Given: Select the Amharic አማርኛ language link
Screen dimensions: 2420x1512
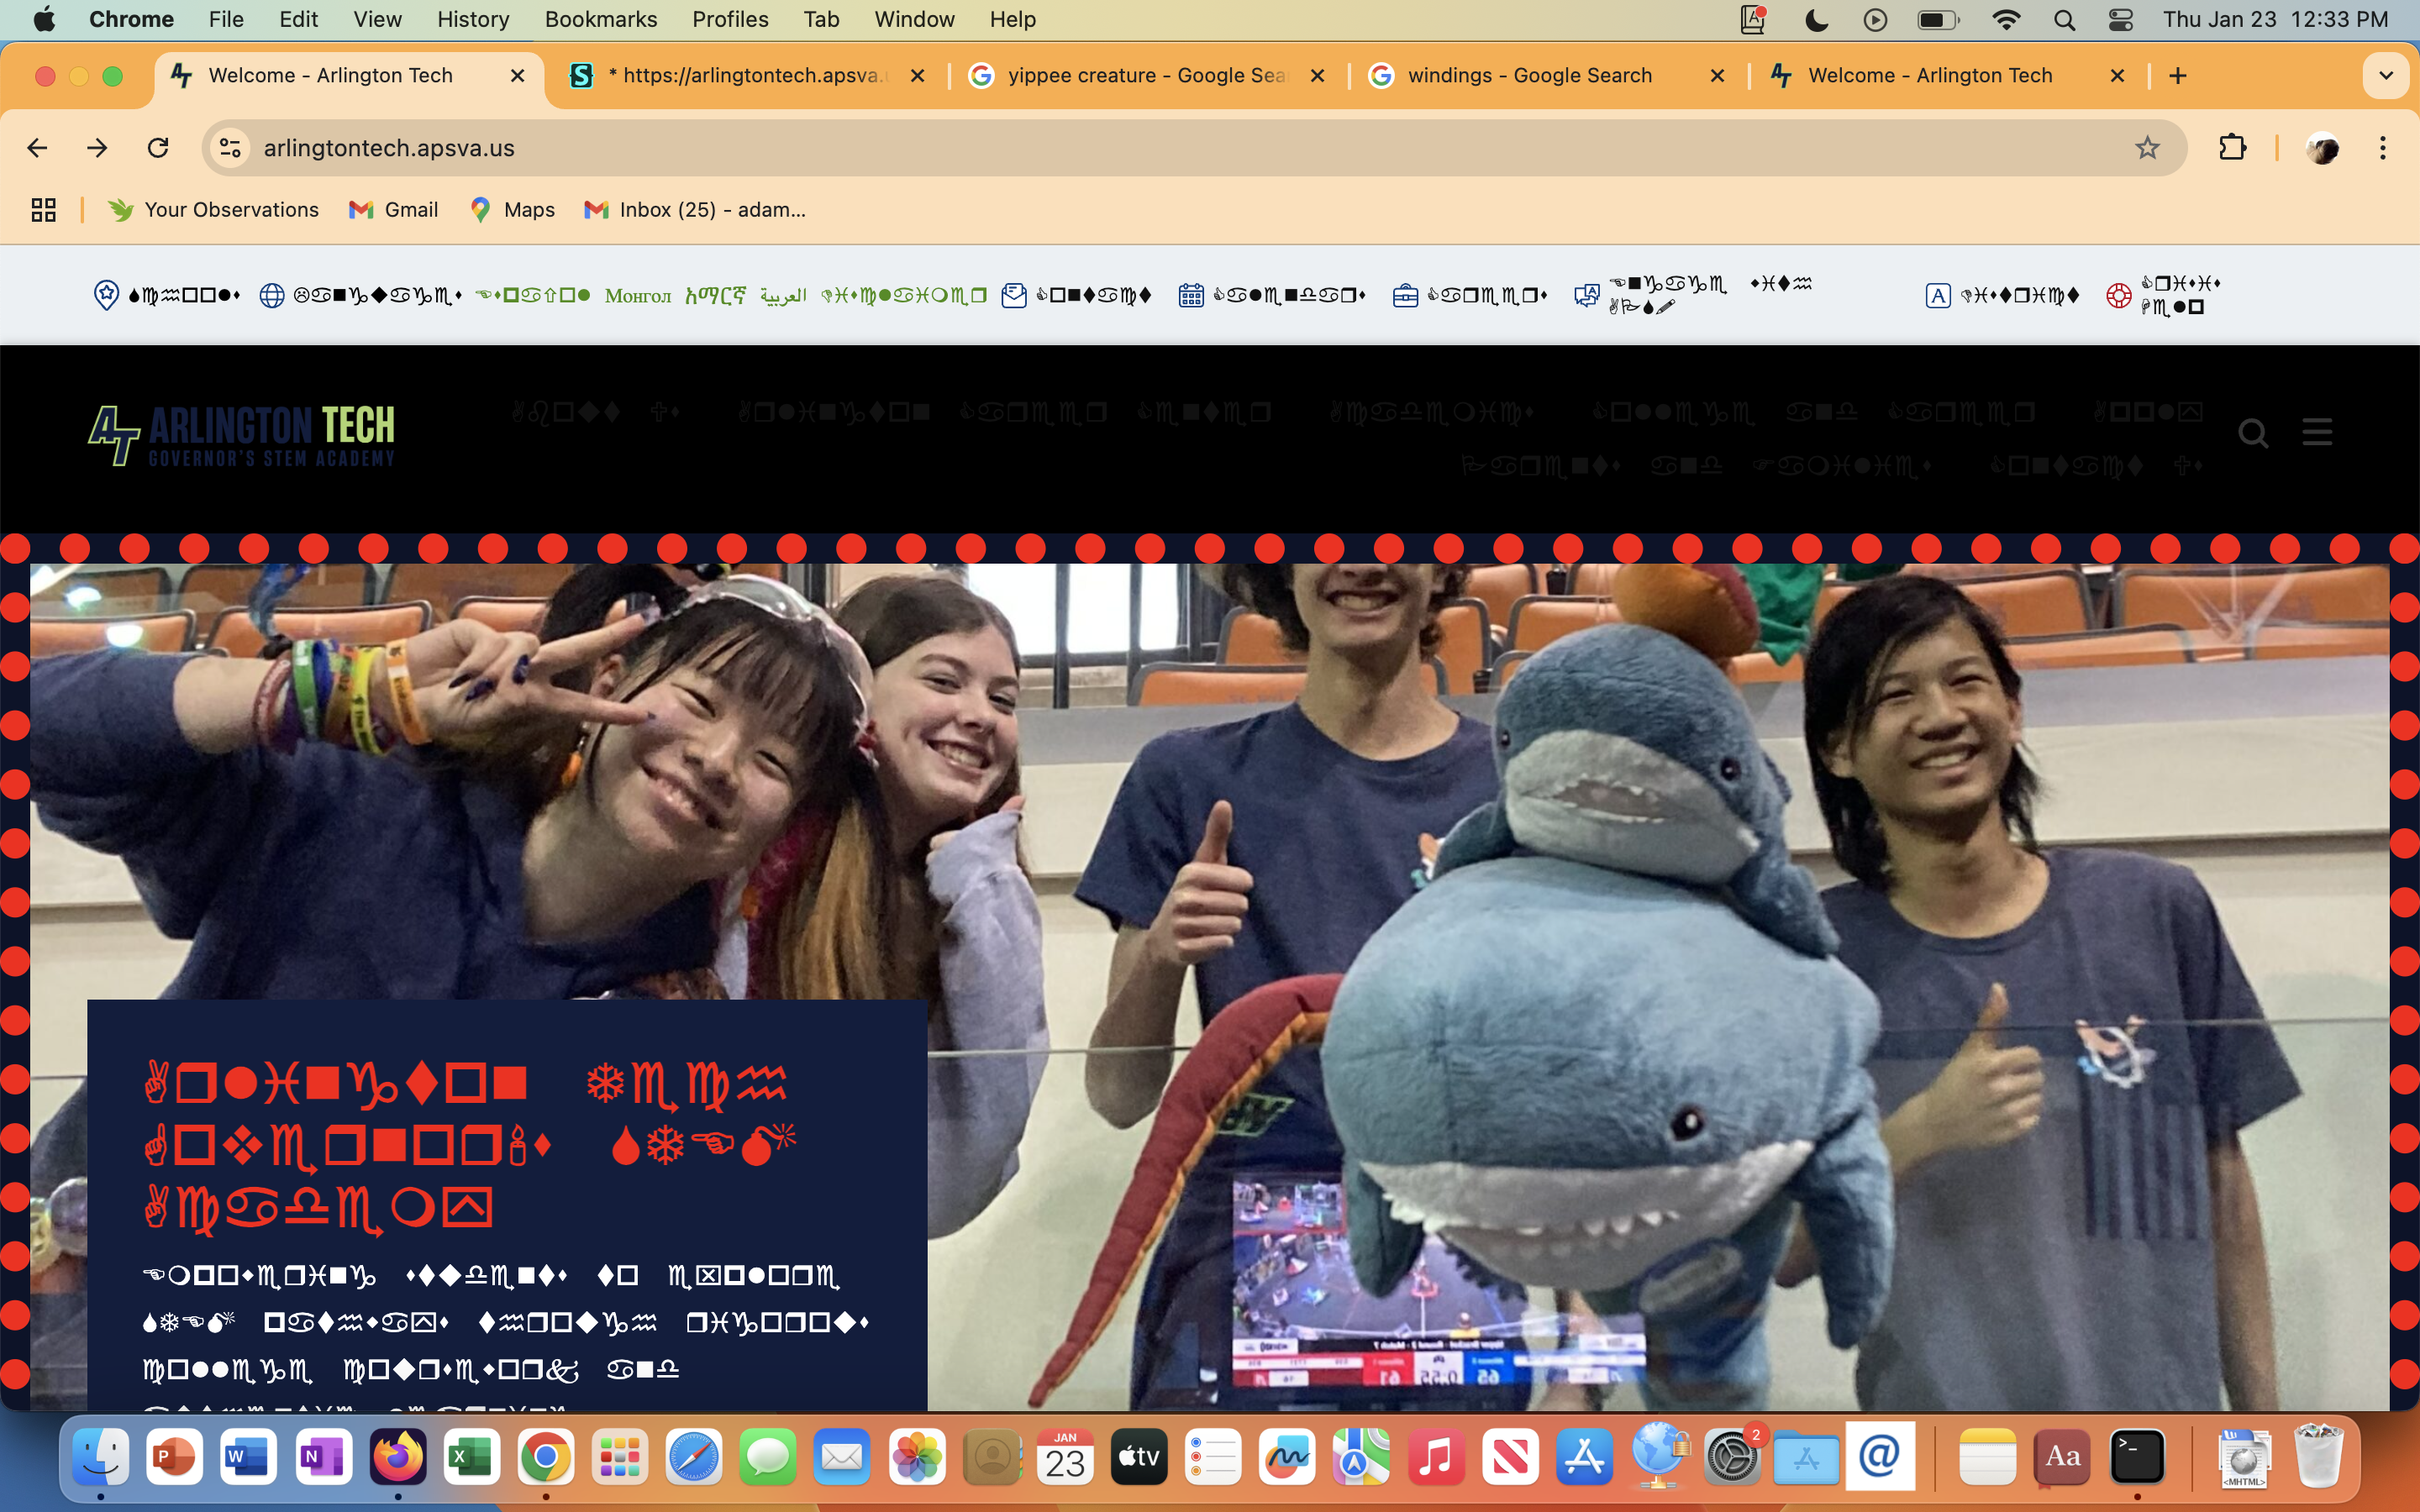Looking at the screenshot, I should [x=715, y=295].
